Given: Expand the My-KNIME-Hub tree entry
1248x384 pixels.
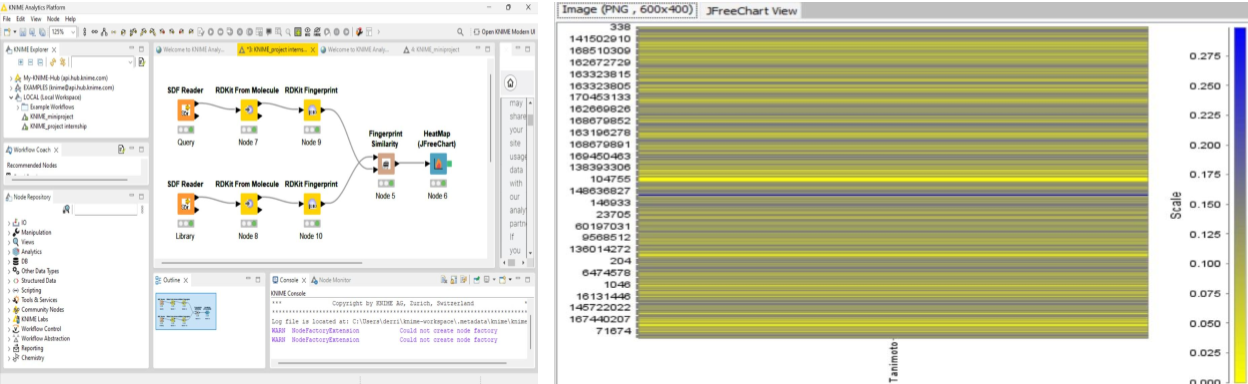Looking at the screenshot, I should [x=11, y=77].
